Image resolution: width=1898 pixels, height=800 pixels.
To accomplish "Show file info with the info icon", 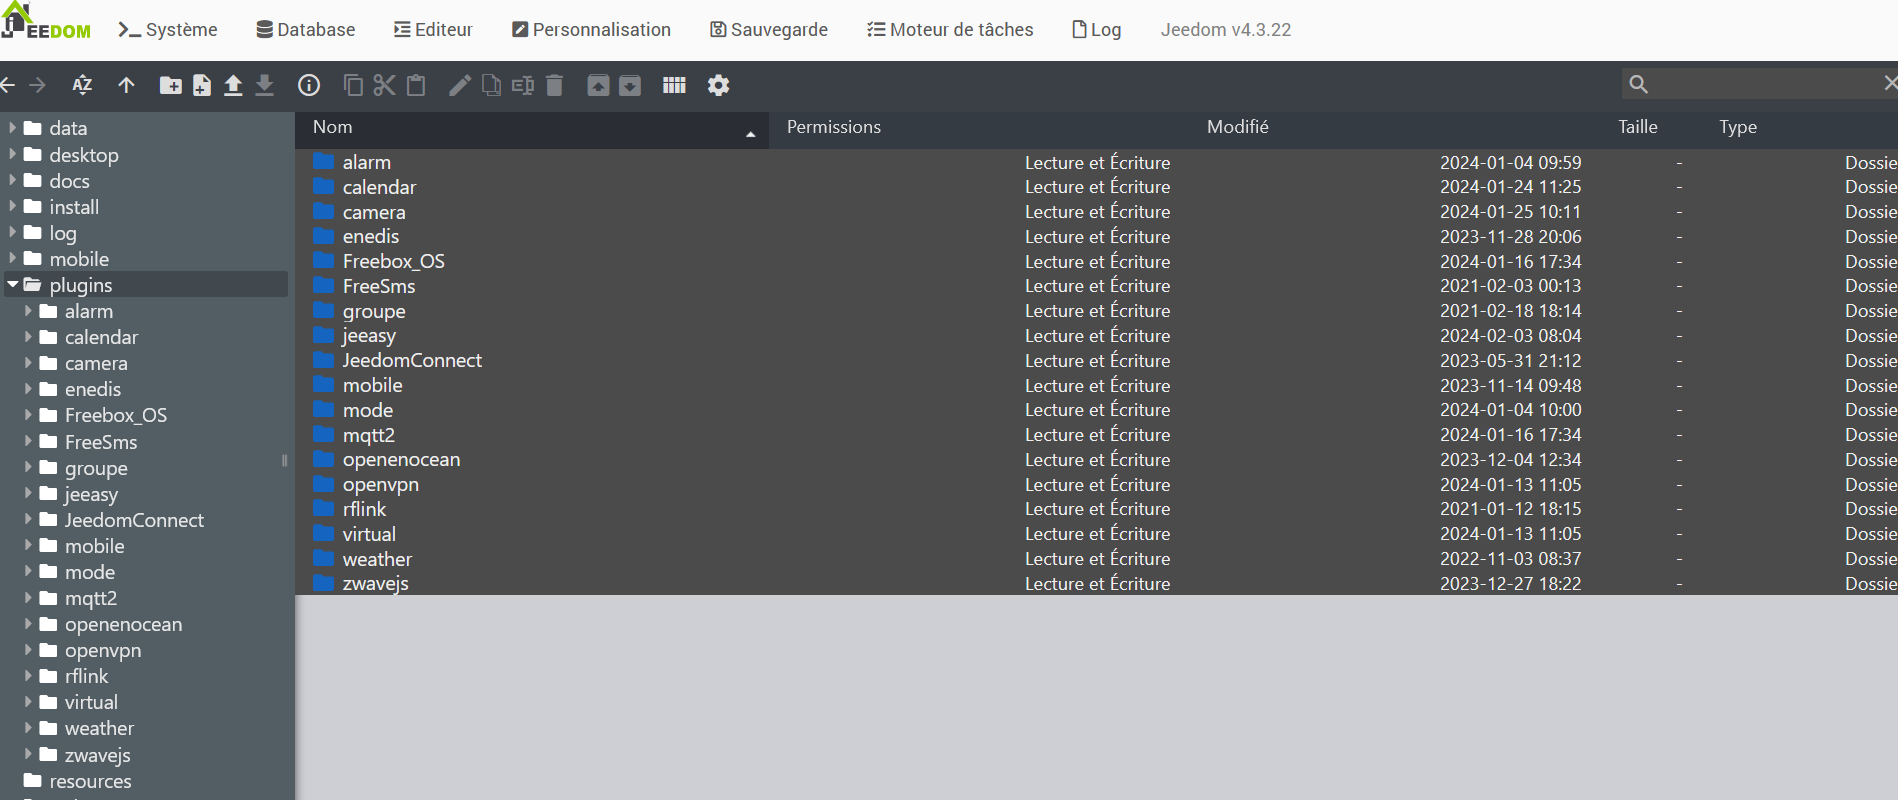I will pyautogui.click(x=309, y=85).
